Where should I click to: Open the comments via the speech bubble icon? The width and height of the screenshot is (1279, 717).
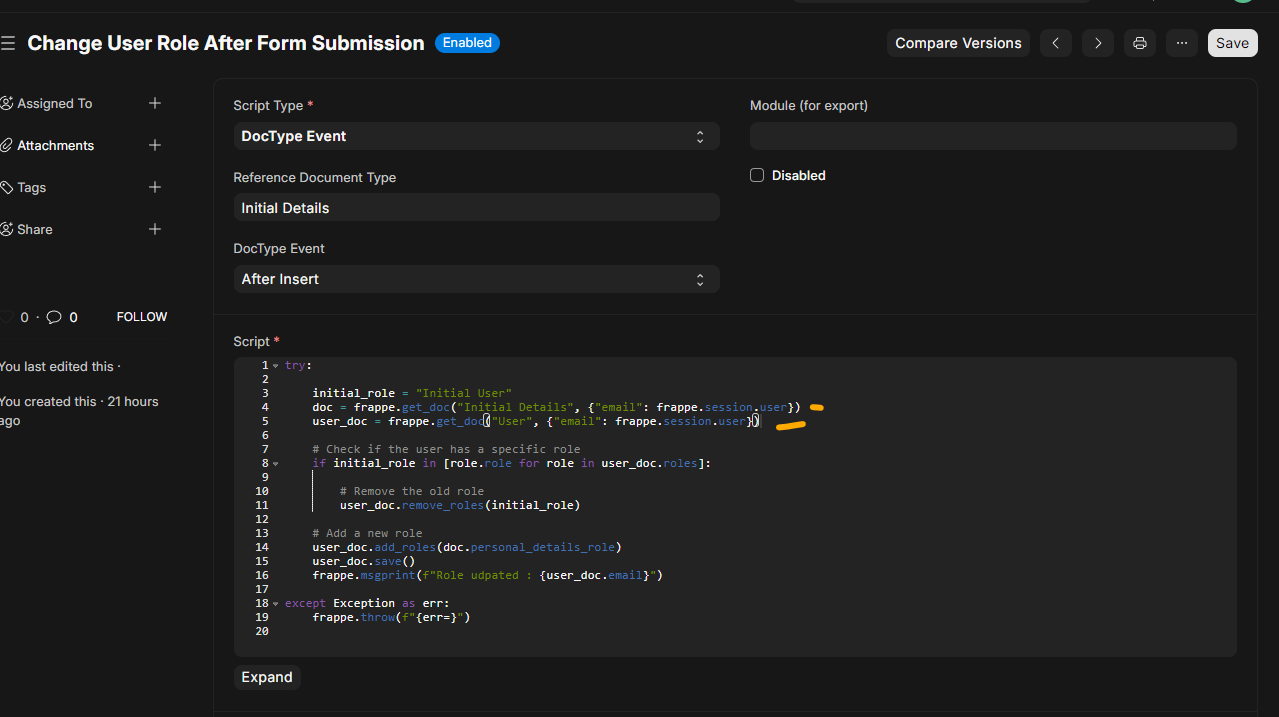point(54,316)
